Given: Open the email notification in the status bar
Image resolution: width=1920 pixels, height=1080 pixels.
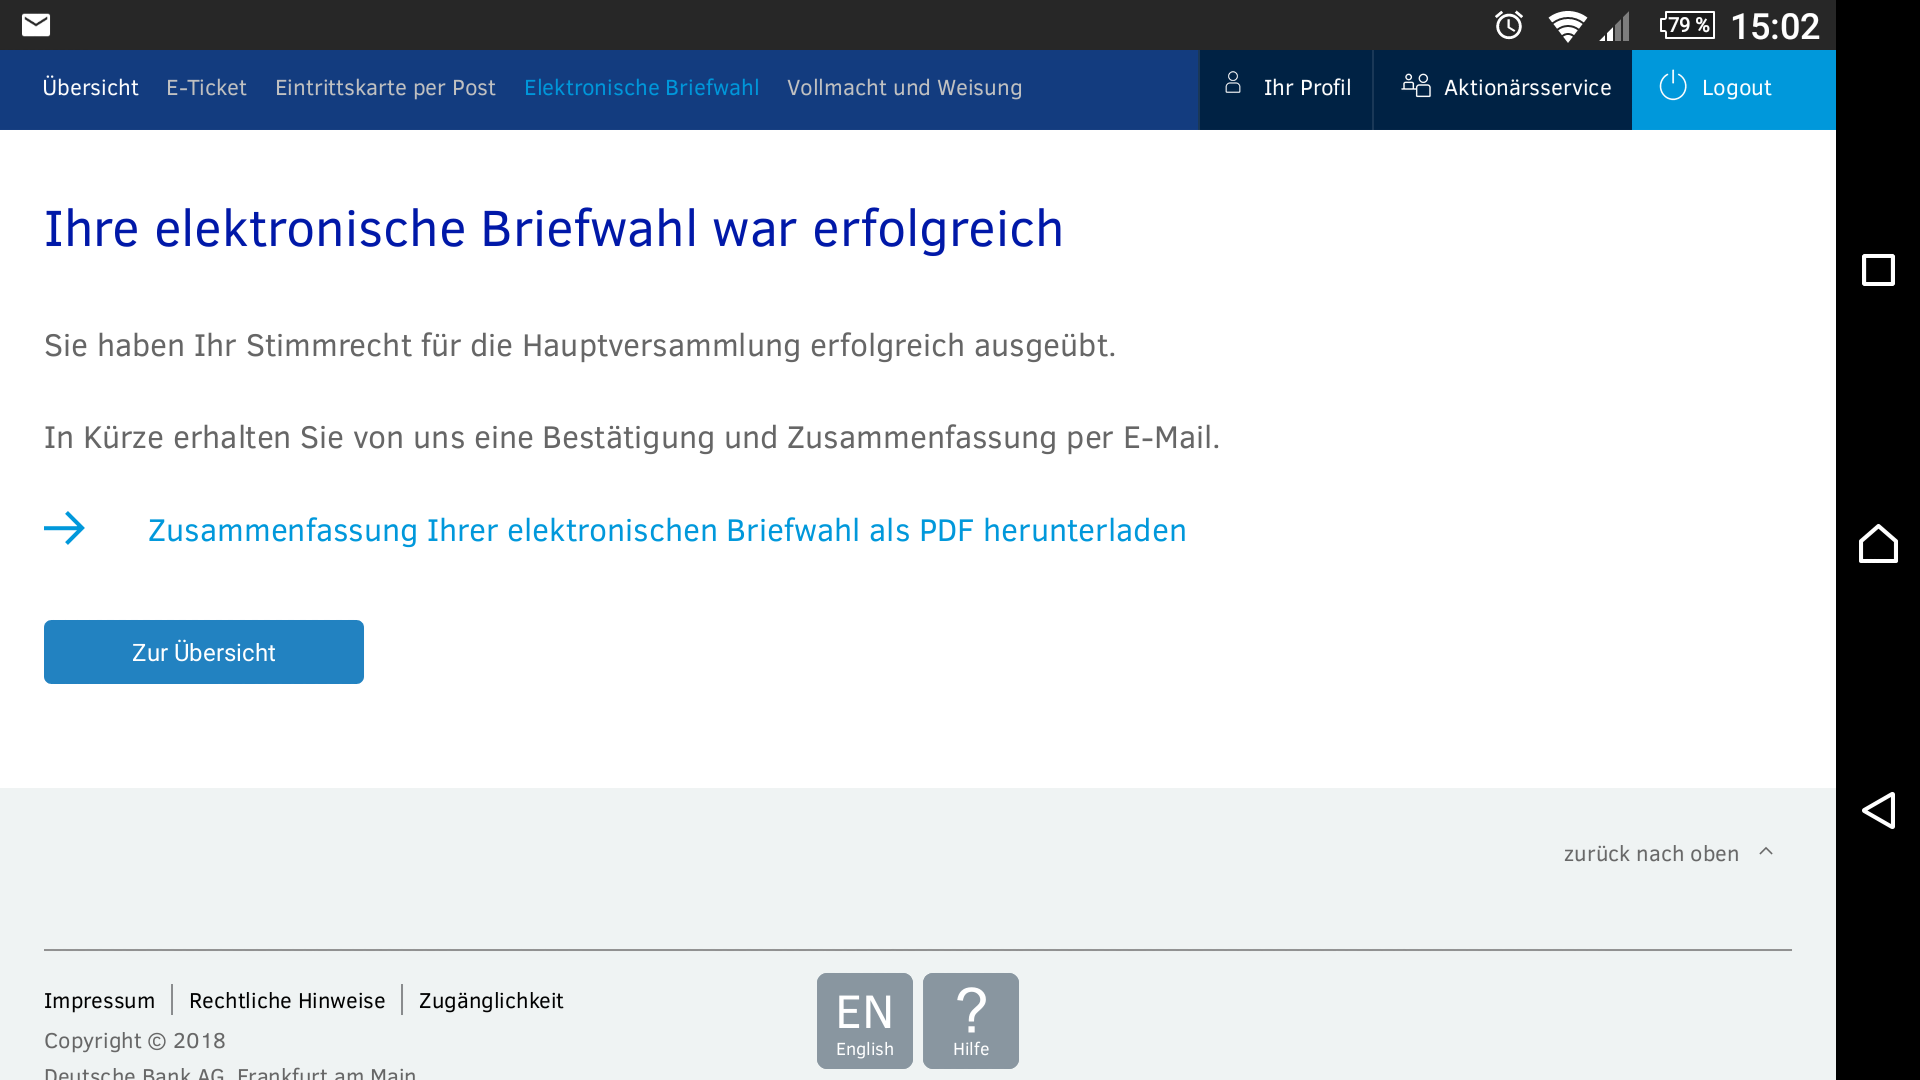Looking at the screenshot, I should 34,24.
